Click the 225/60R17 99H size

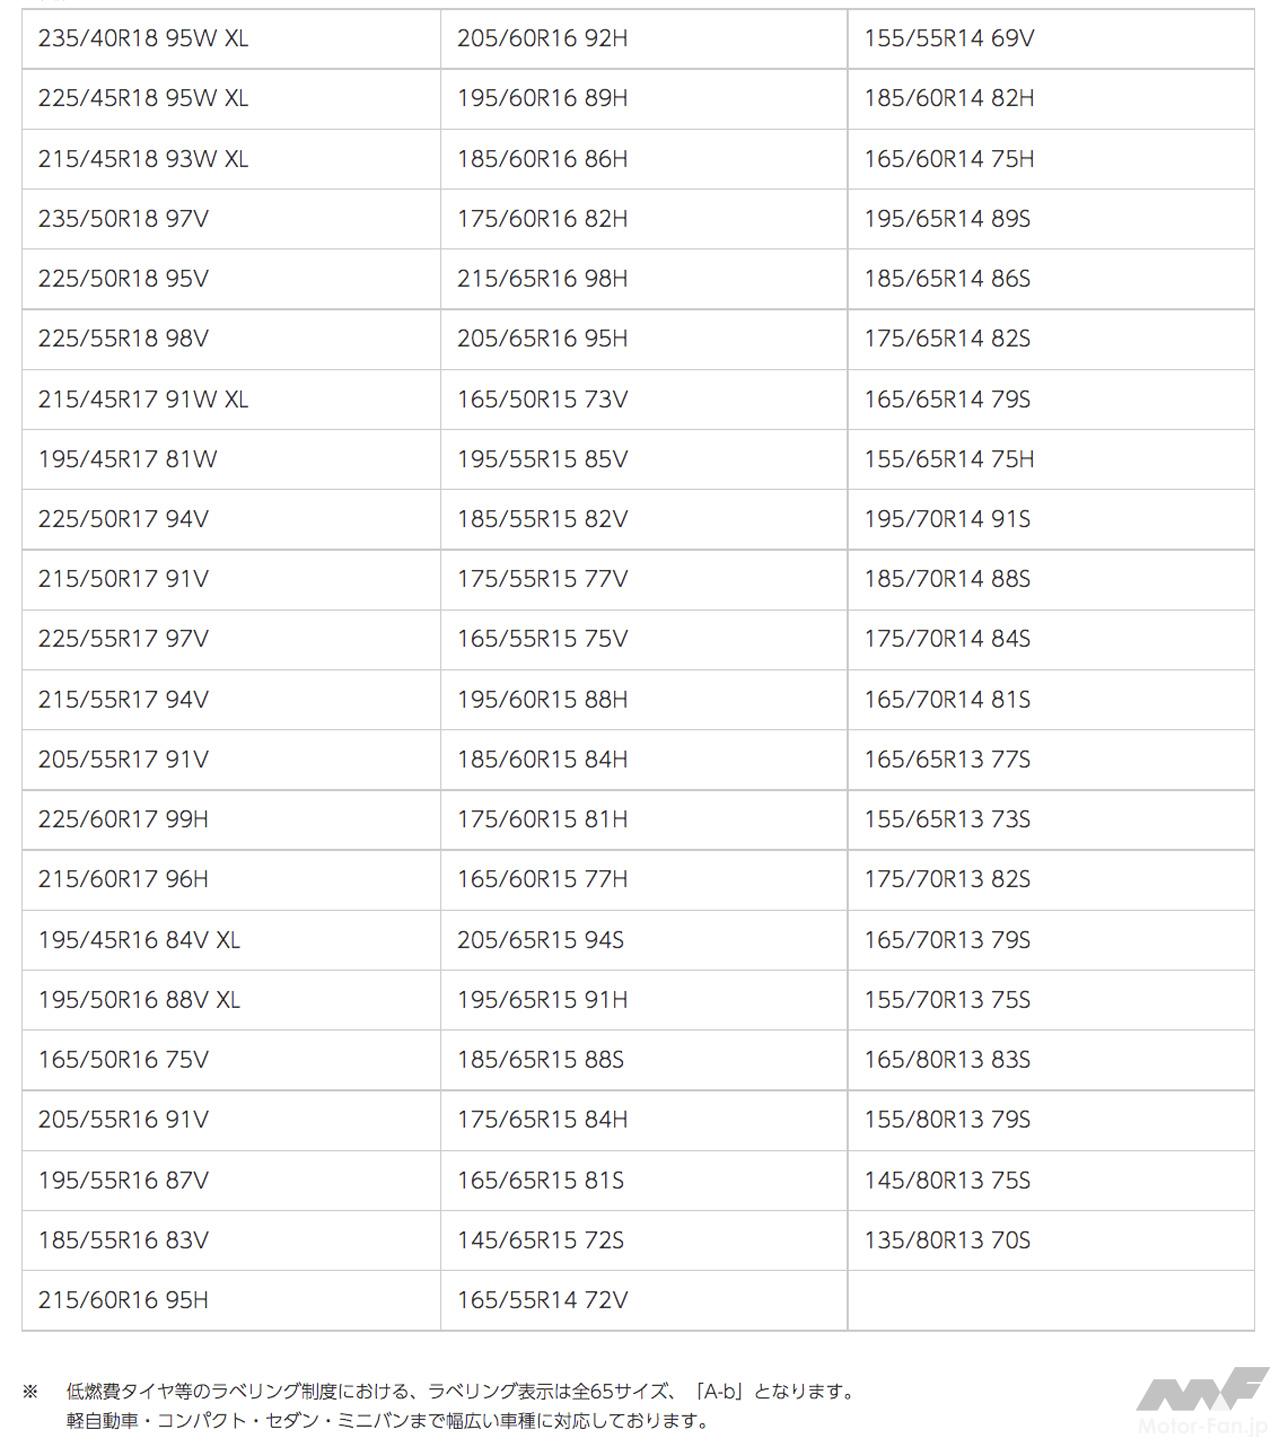(x=123, y=820)
